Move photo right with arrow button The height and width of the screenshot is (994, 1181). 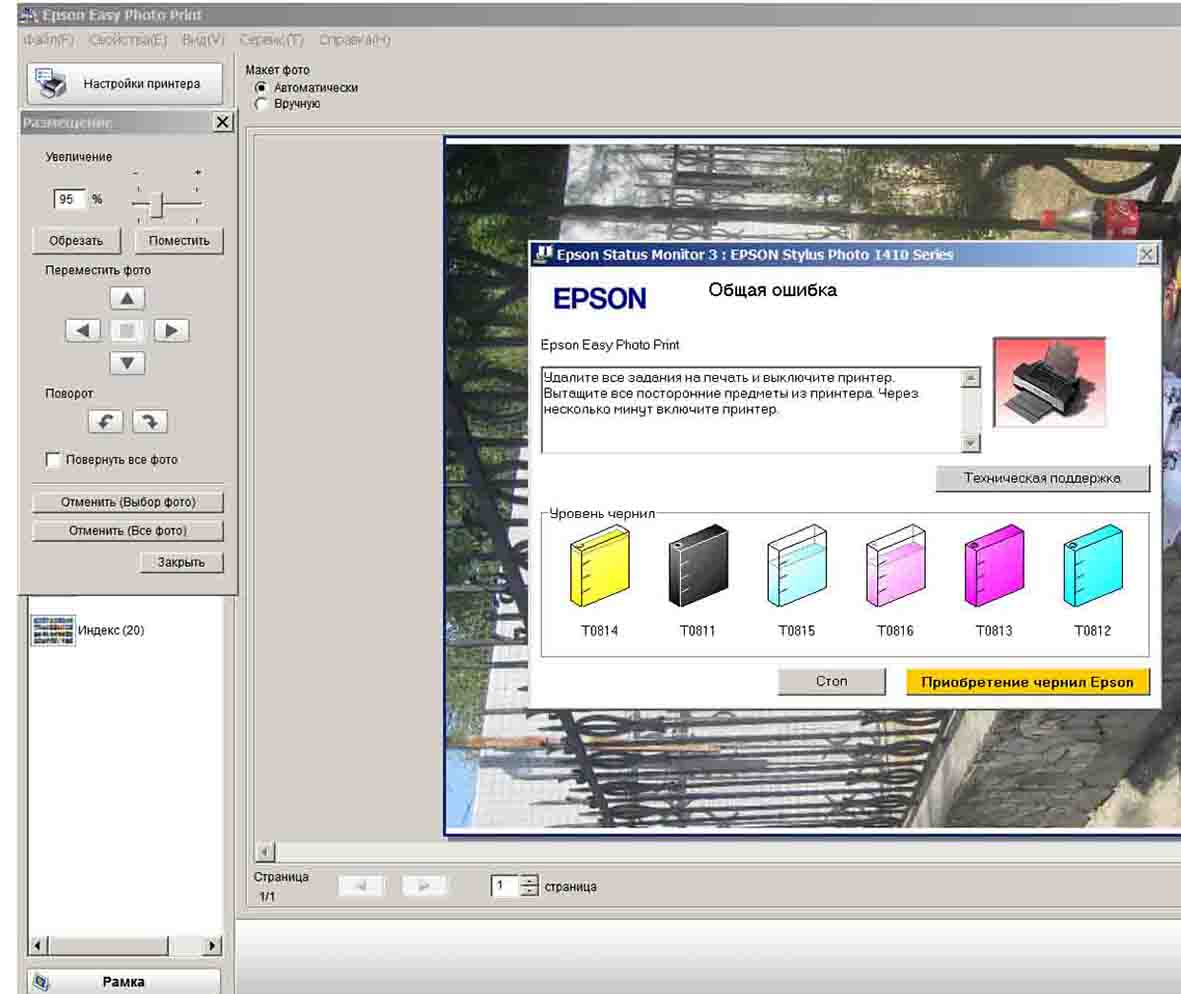[171, 330]
